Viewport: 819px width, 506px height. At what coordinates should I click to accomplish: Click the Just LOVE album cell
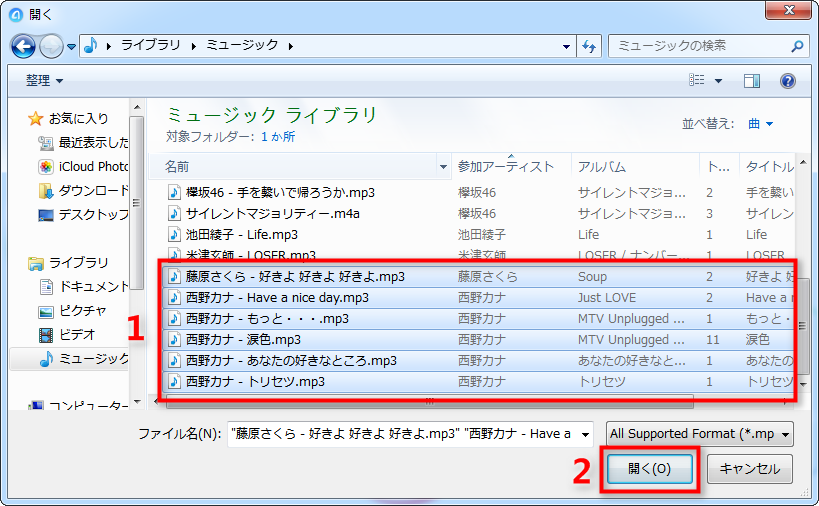tap(606, 298)
